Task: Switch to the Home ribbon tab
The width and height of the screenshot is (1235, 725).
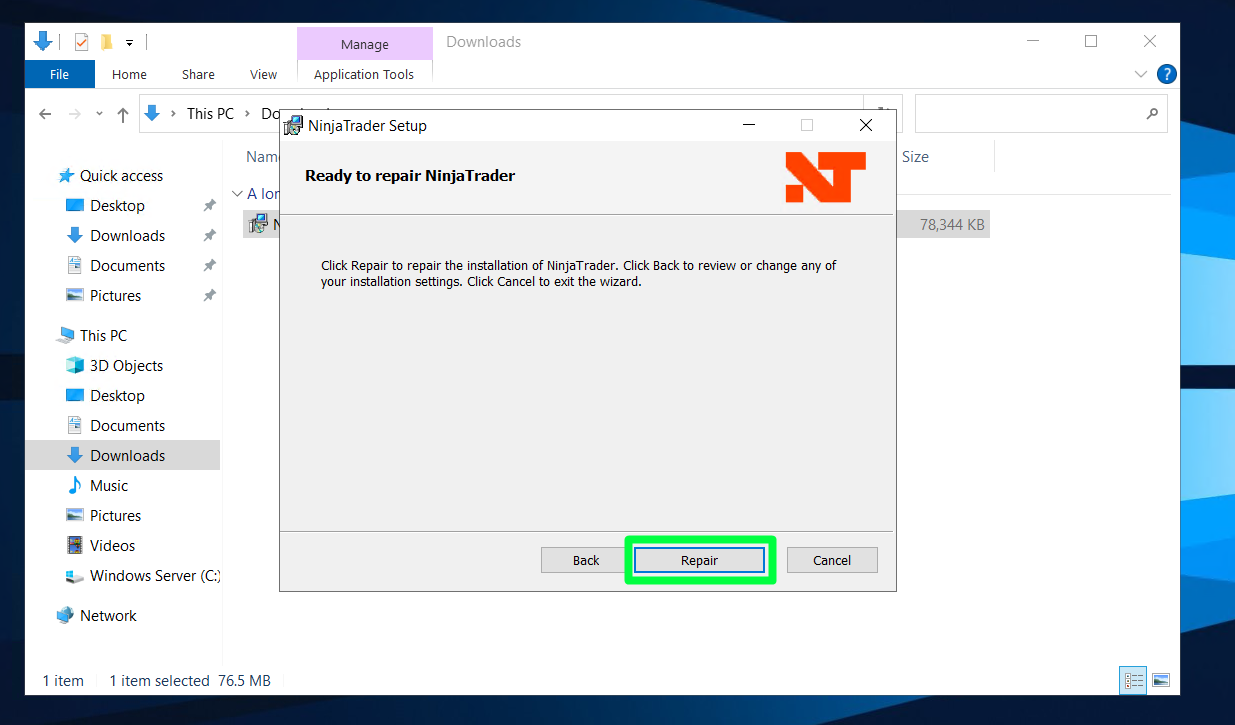Action: tap(129, 74)
